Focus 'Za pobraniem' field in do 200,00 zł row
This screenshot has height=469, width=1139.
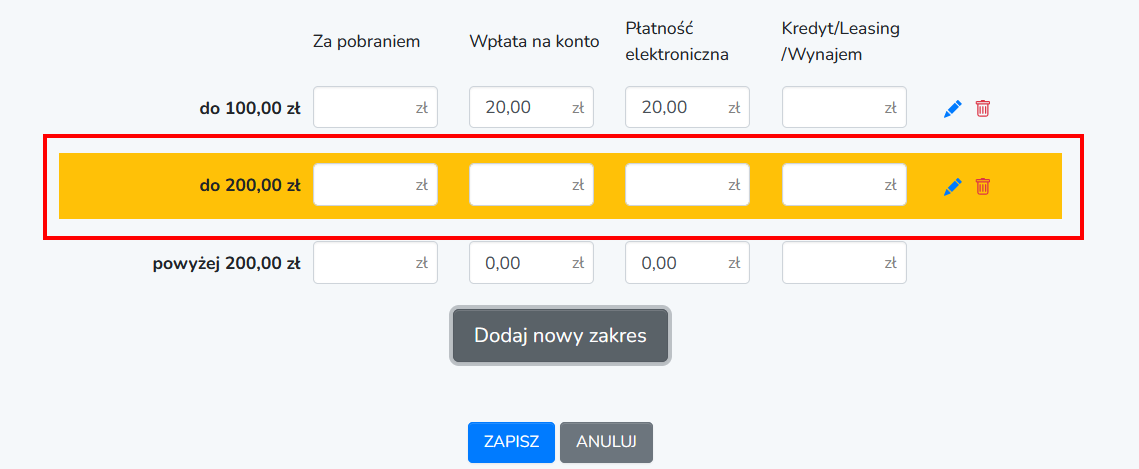(x=376, y=184)
